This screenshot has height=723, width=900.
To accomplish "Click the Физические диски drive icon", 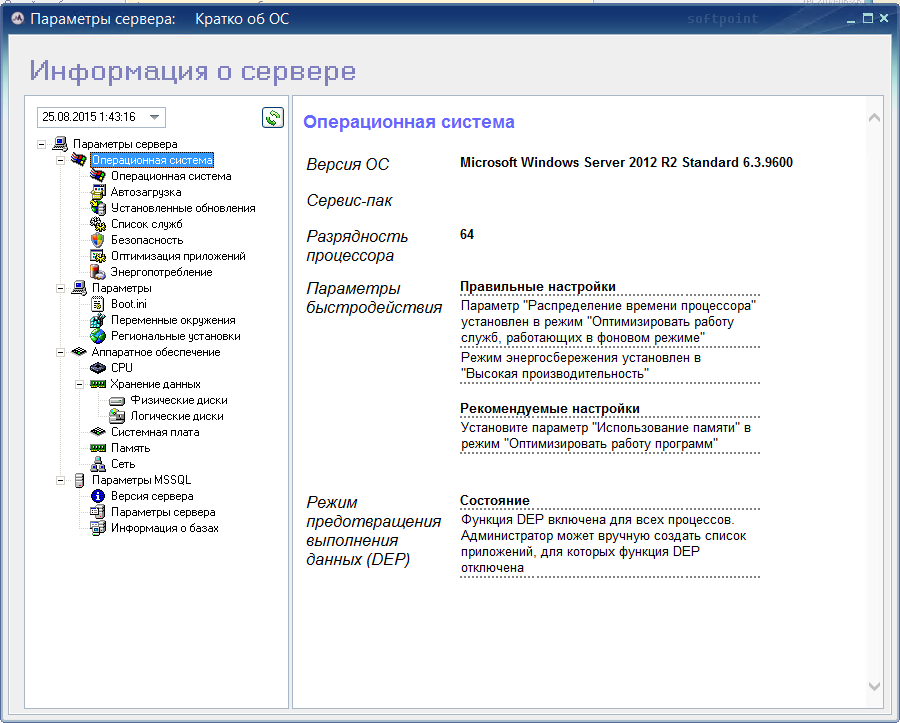I will 117,401.
